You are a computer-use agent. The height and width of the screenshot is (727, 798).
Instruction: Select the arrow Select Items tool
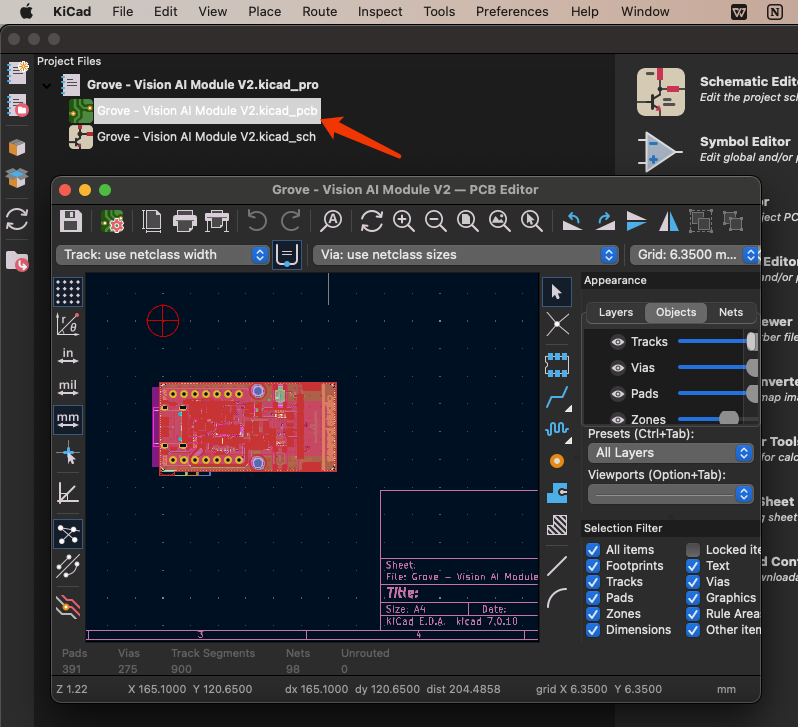(x=557, y=292)
